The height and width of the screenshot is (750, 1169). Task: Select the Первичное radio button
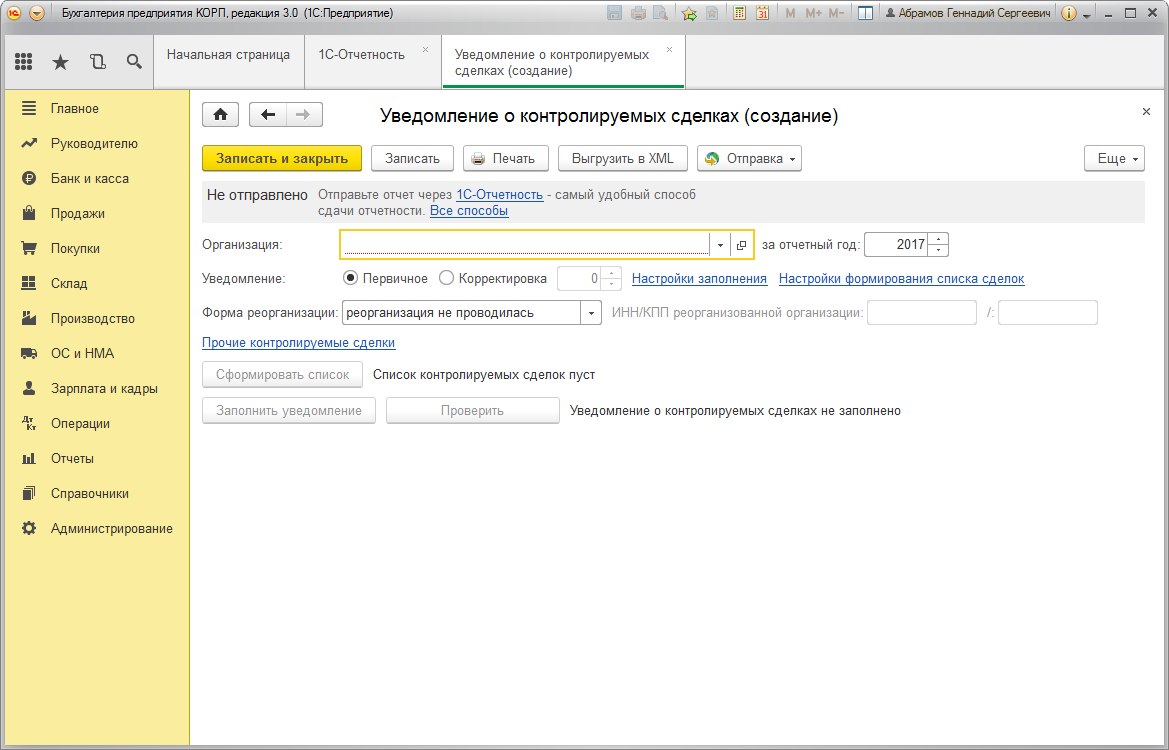350,278
